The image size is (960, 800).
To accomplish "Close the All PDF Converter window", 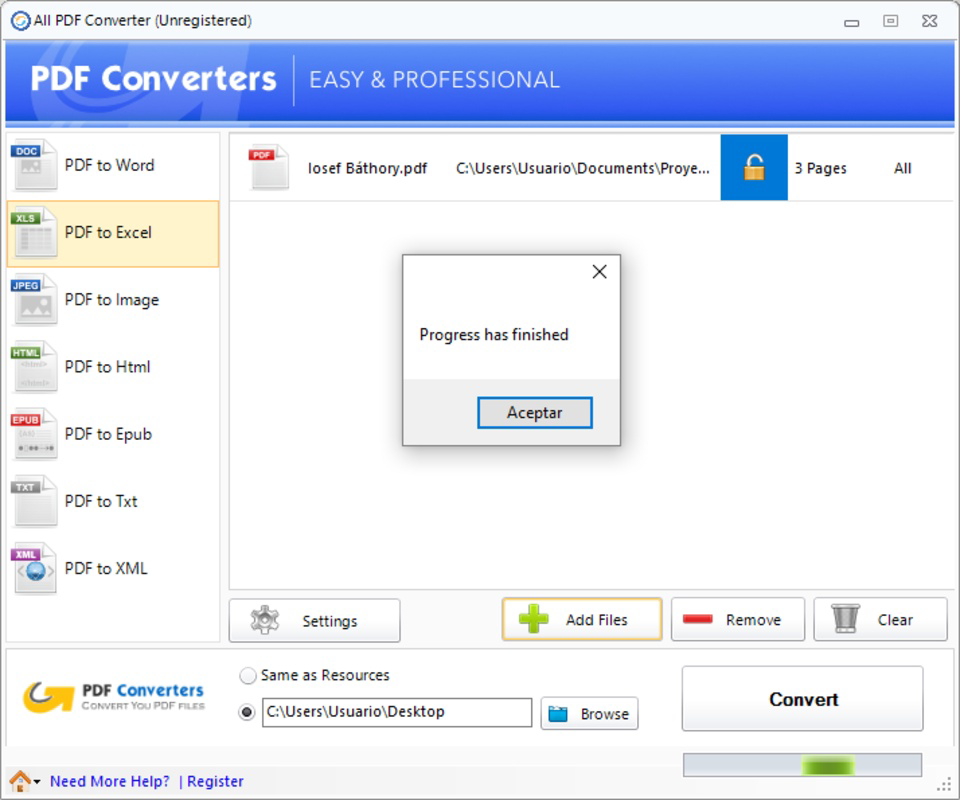I will click(x=929, y=21).
